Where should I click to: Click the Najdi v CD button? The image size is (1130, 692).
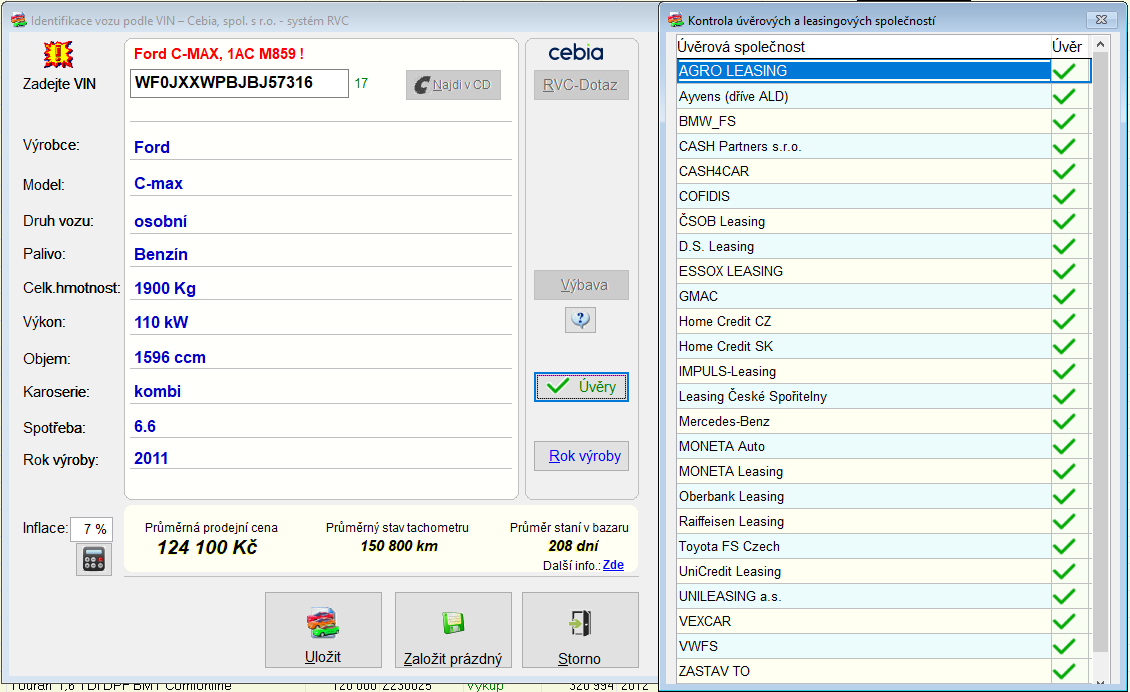(453, 85)
